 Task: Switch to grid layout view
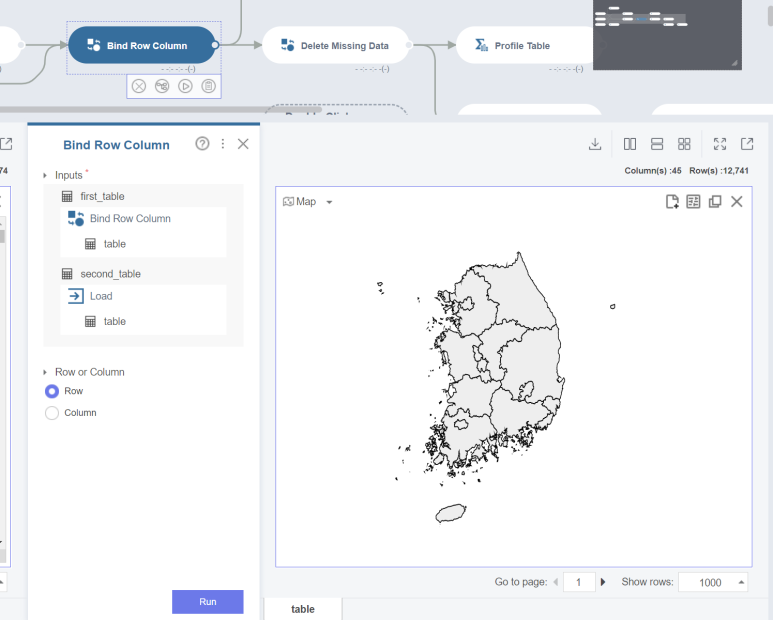(x=684, y=144)
